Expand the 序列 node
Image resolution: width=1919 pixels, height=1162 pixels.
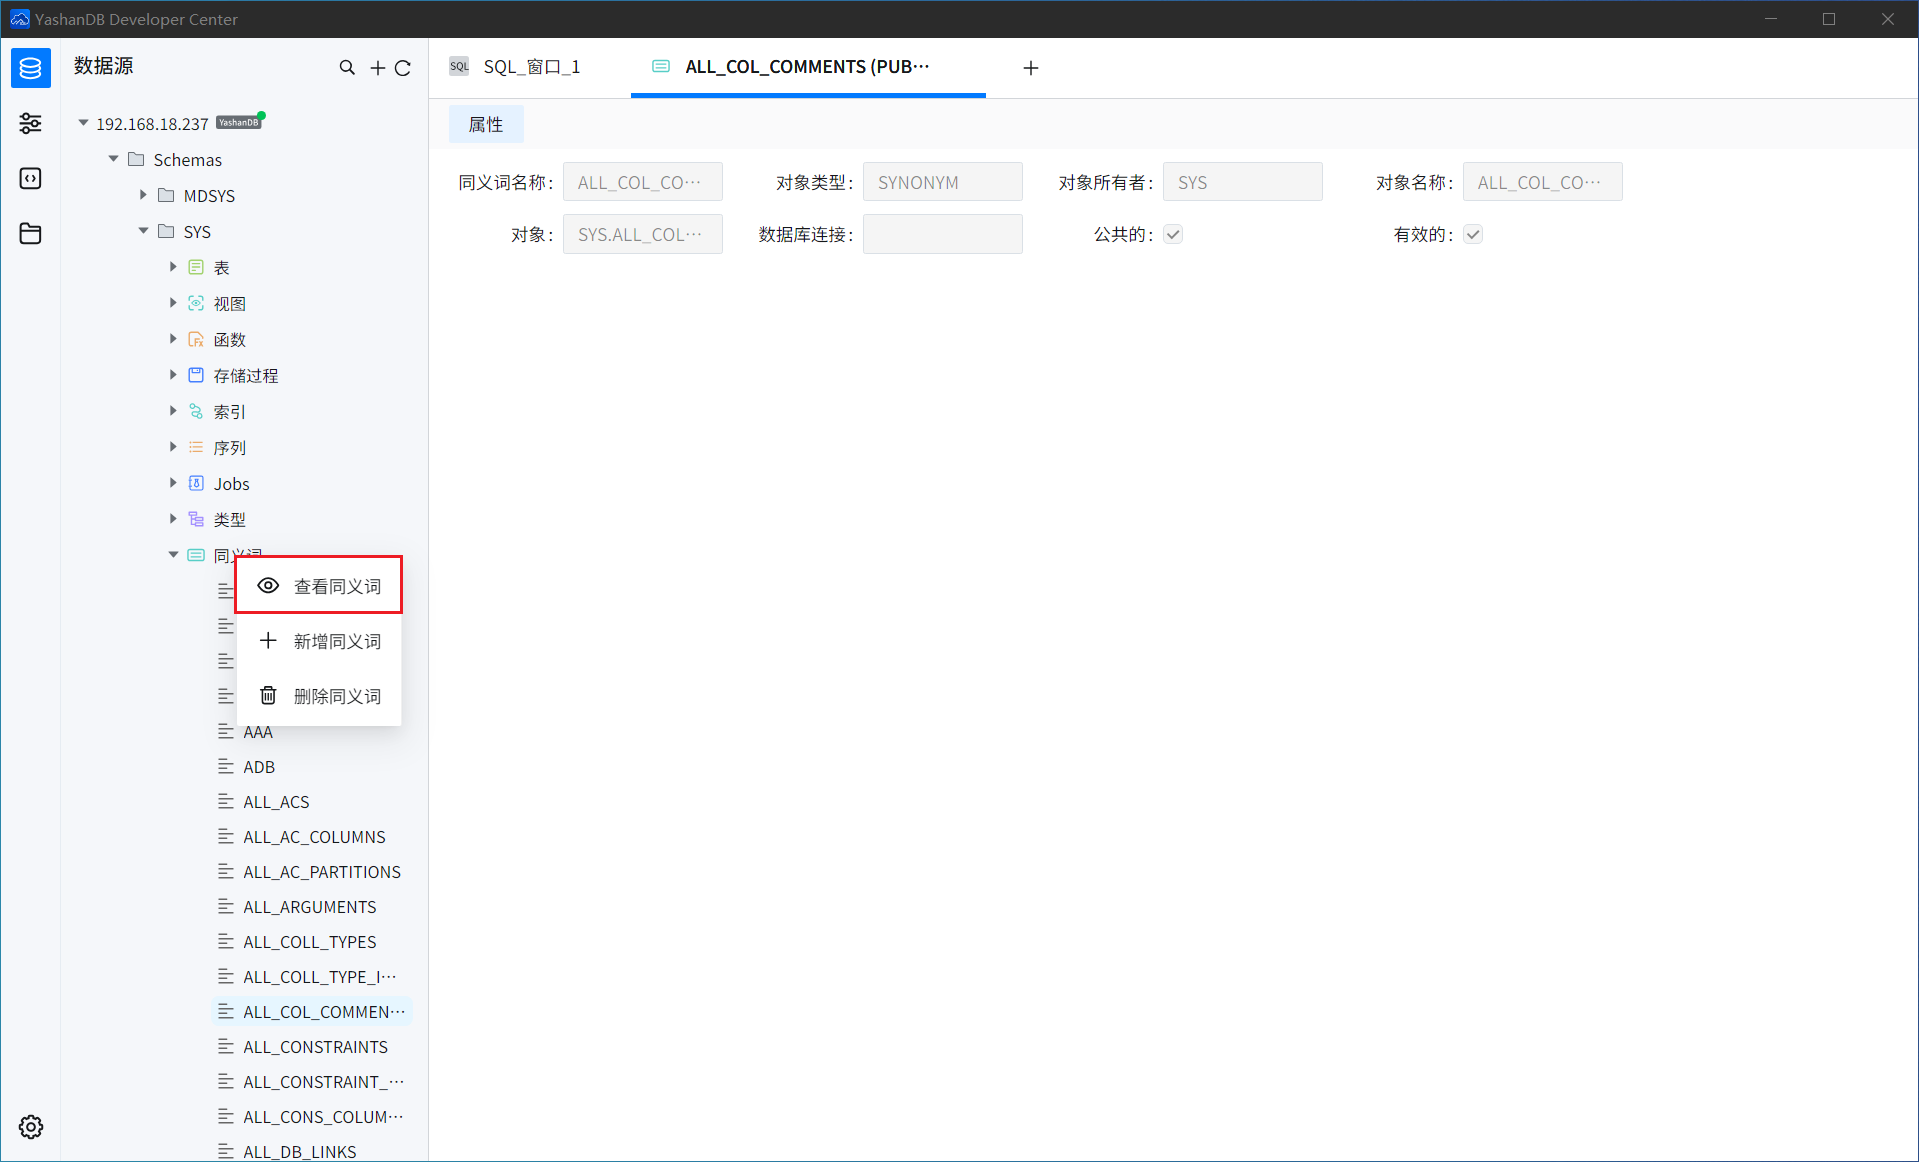pos(173,447)
